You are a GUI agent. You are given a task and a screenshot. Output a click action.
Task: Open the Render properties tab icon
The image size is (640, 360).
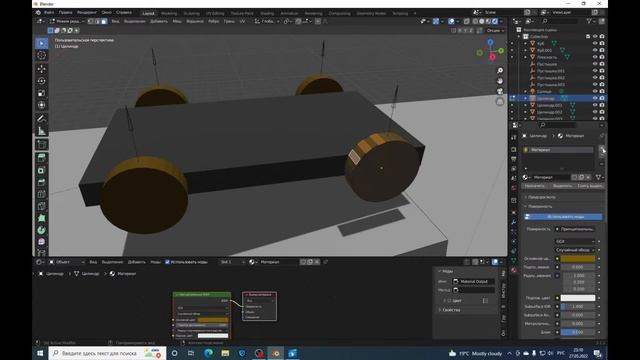tap(514, 149)
